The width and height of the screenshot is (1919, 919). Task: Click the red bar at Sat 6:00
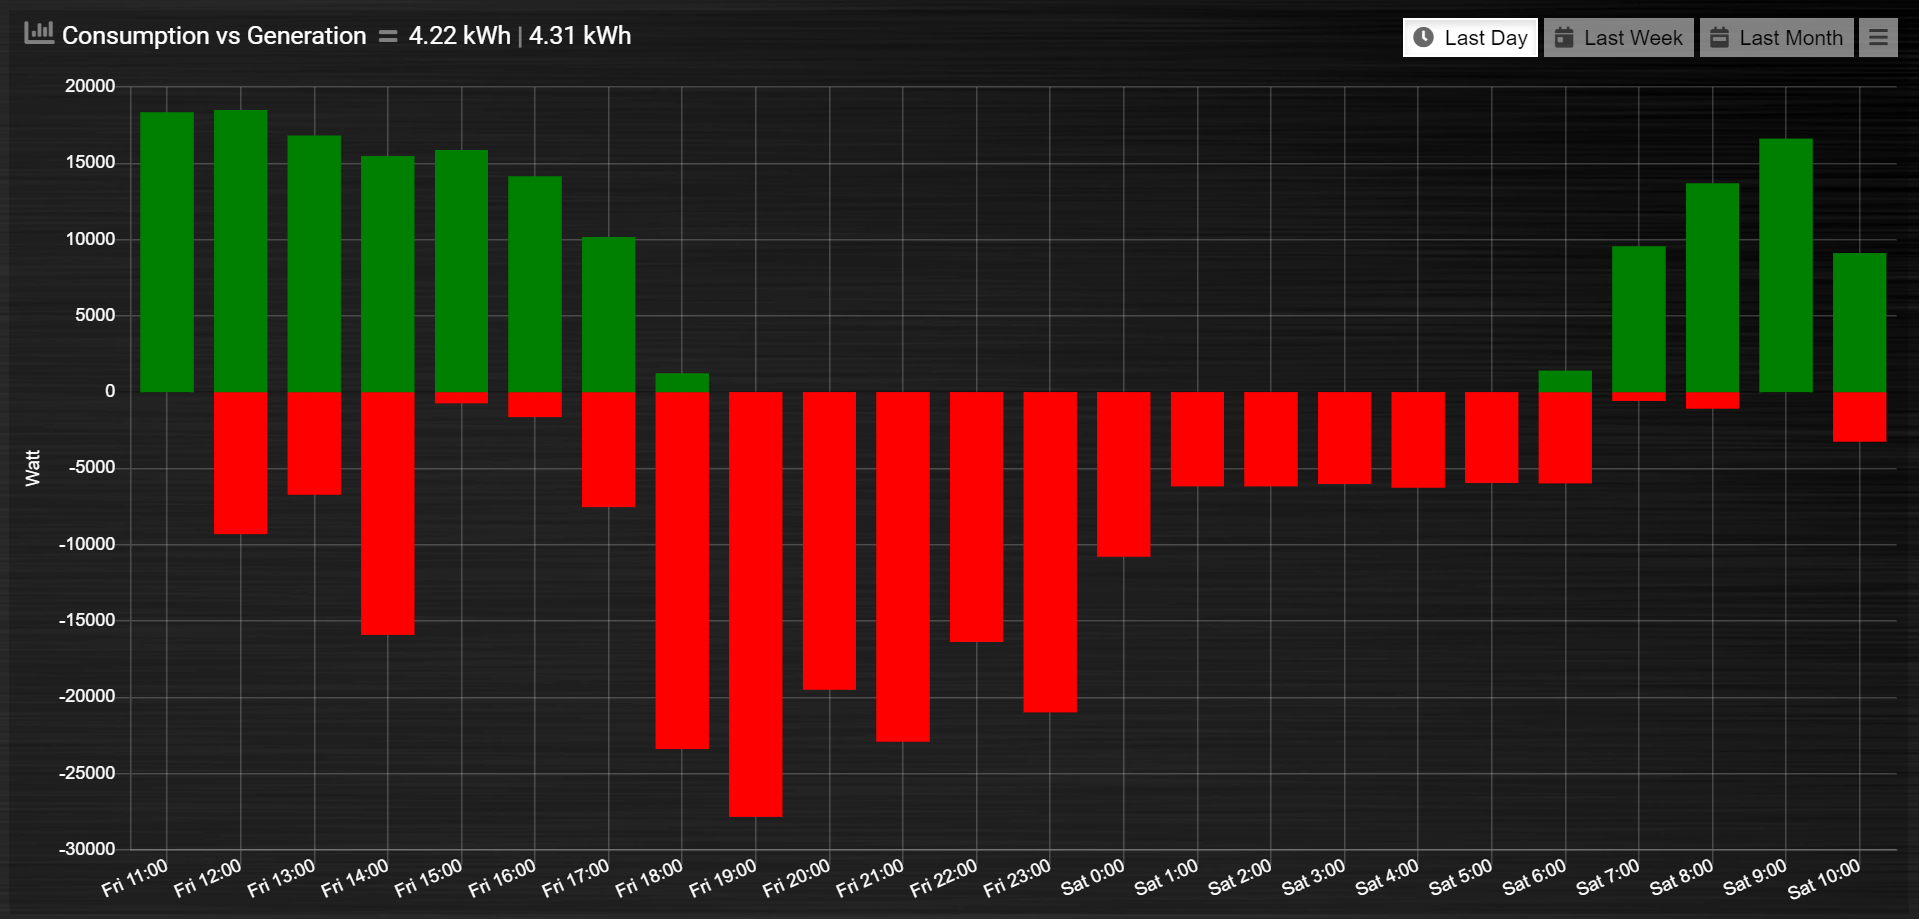[1565, 438]
